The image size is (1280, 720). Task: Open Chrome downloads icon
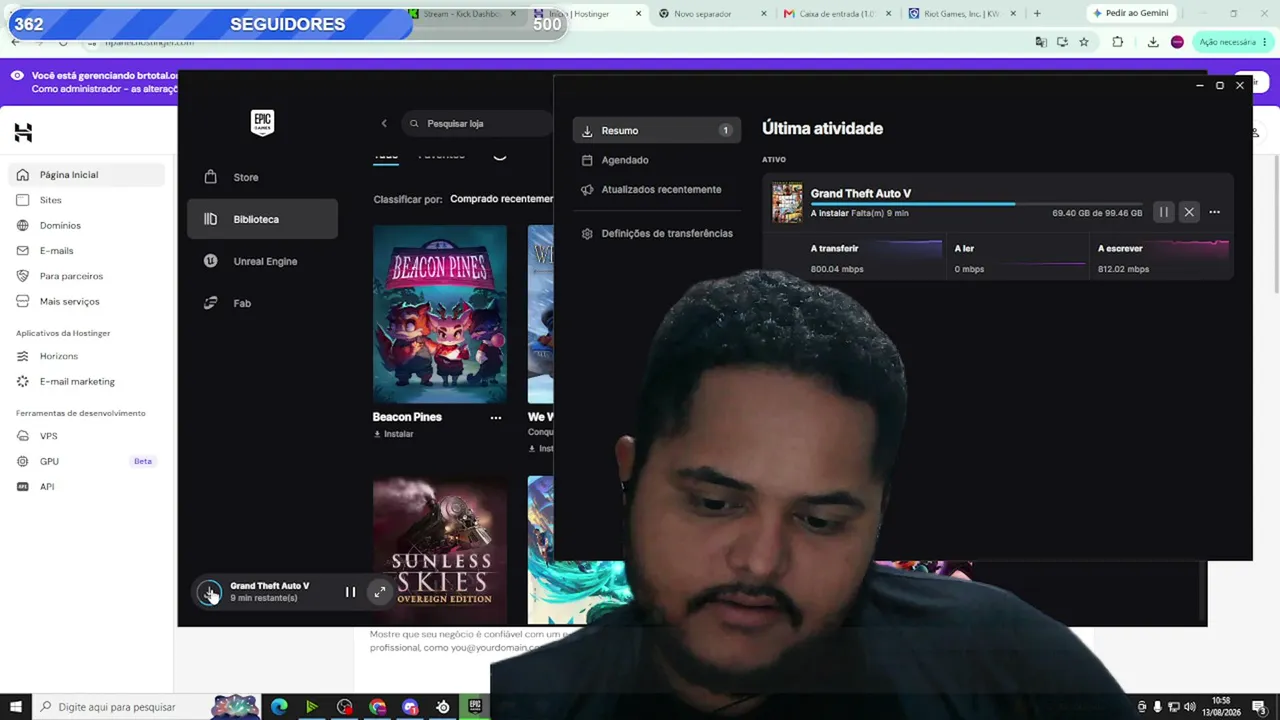[x=1153, y=42]
